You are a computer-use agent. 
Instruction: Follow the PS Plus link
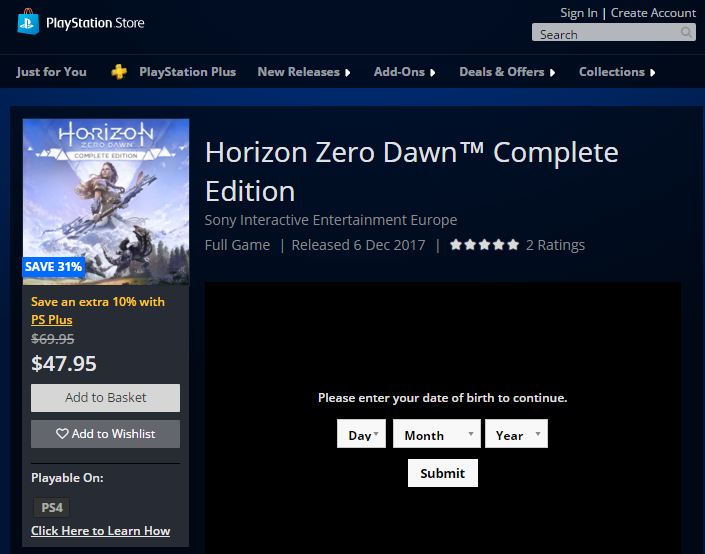52,320
